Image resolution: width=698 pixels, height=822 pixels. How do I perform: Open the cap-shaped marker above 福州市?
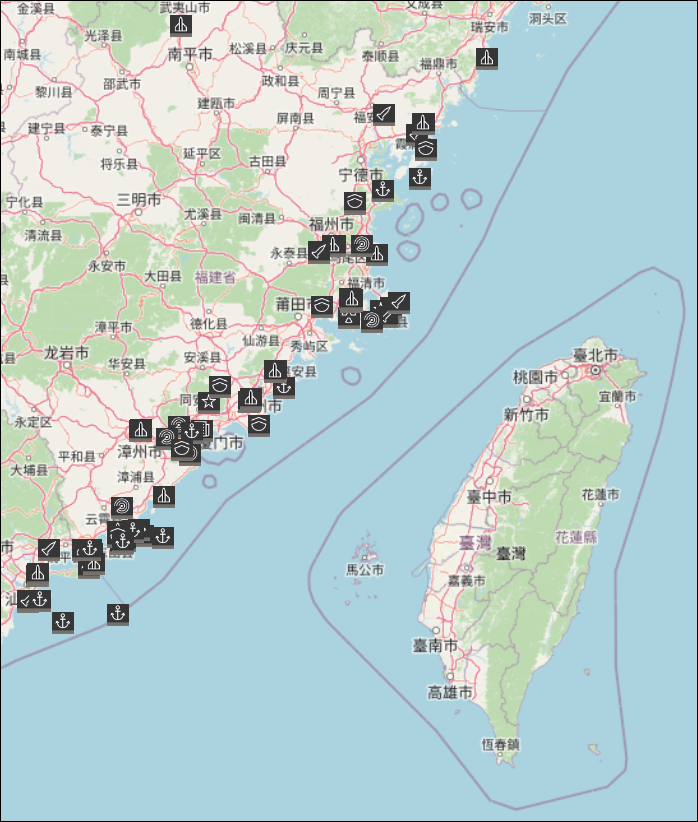click(x=355, y=202)
